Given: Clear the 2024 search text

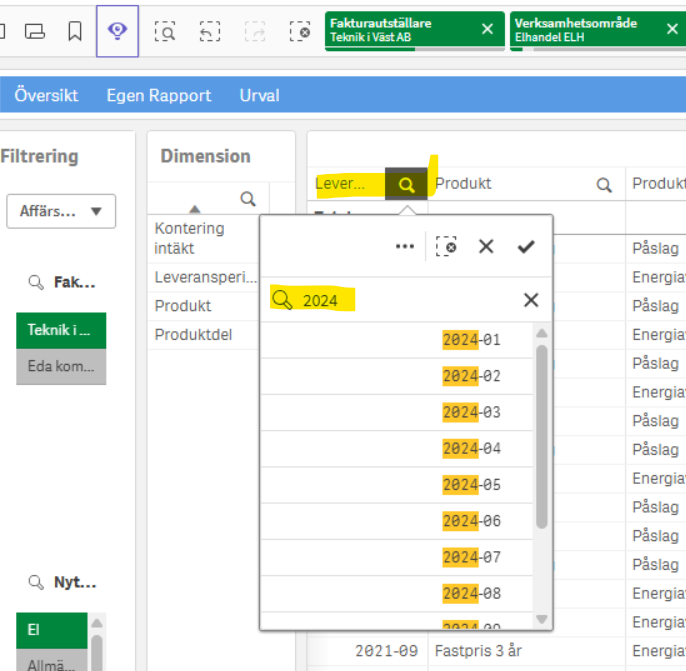Looking at the screenshot, I should click(x=531, y=300).
